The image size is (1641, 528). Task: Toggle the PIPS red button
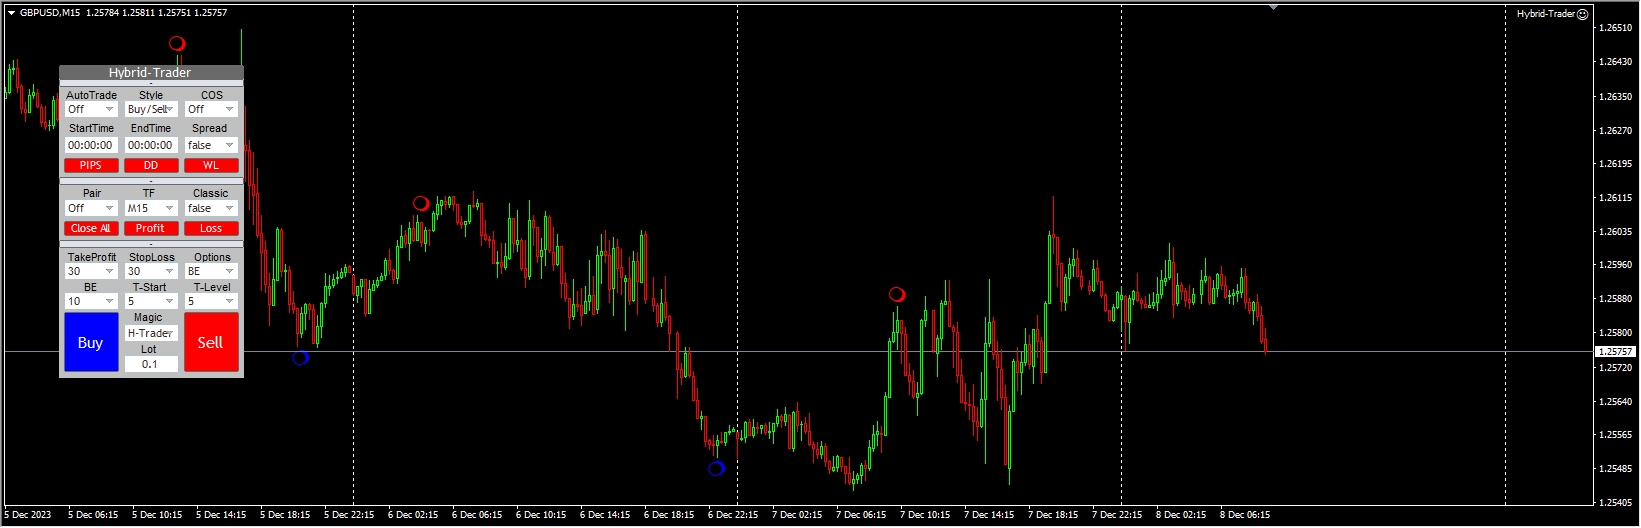91,165
